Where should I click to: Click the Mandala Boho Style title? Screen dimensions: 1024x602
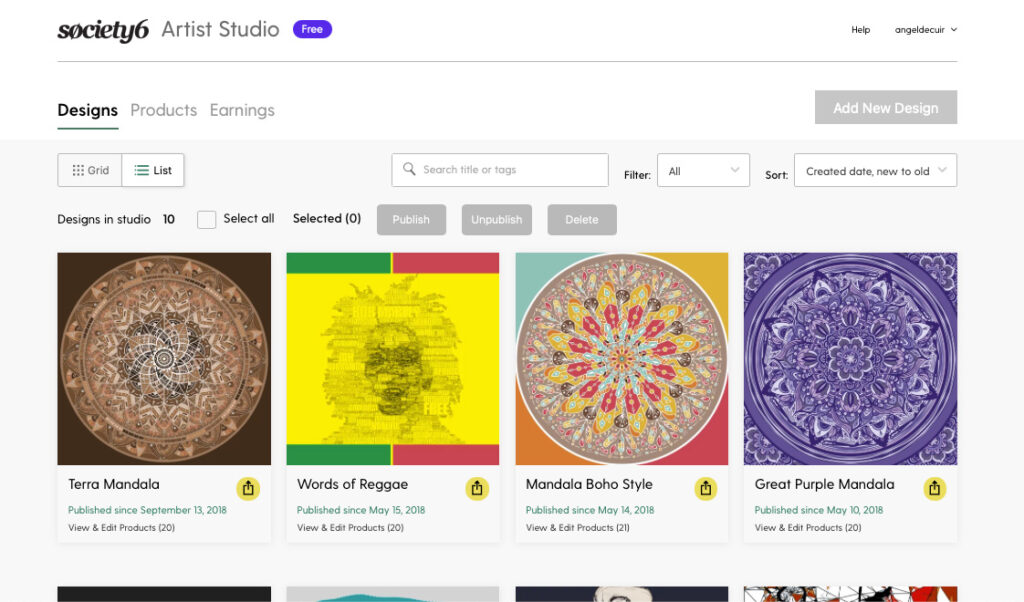point(589,484)
